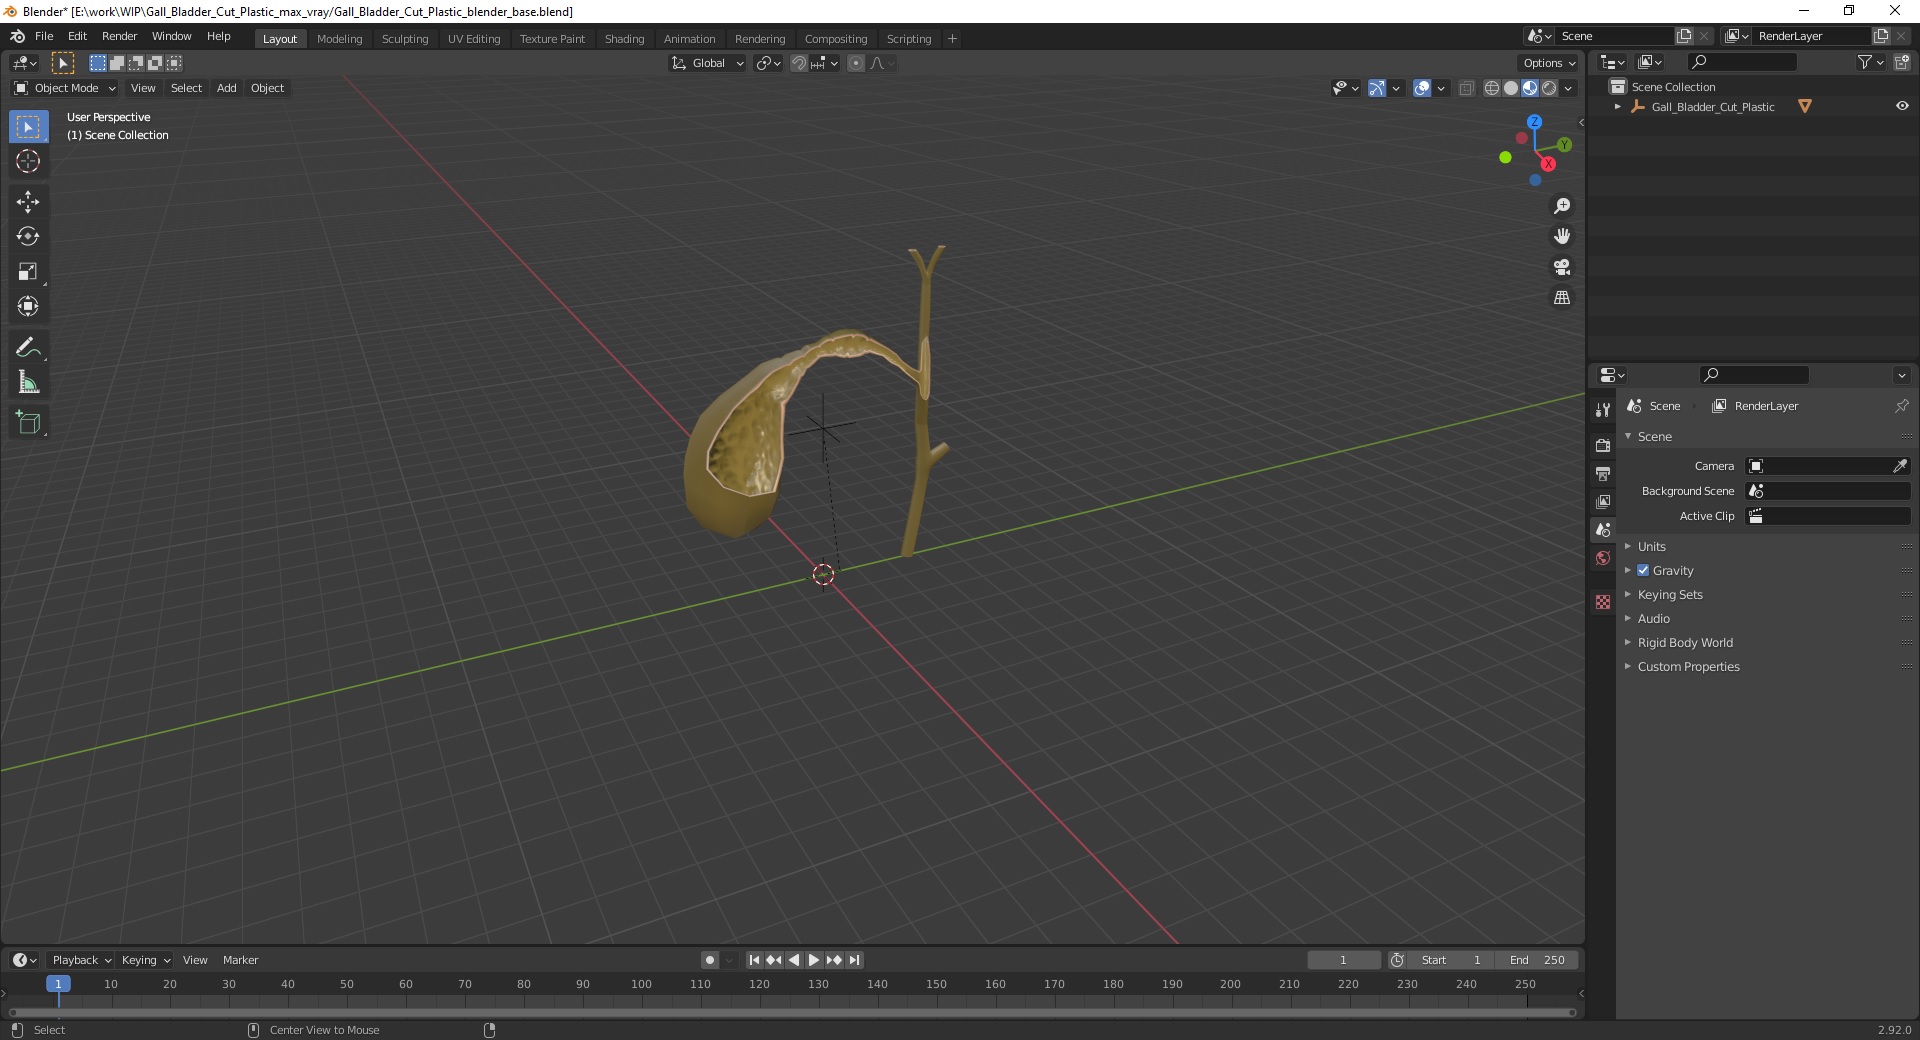
Task: Switch perspective/orthographic grid icon
Action: (1562, 298)
